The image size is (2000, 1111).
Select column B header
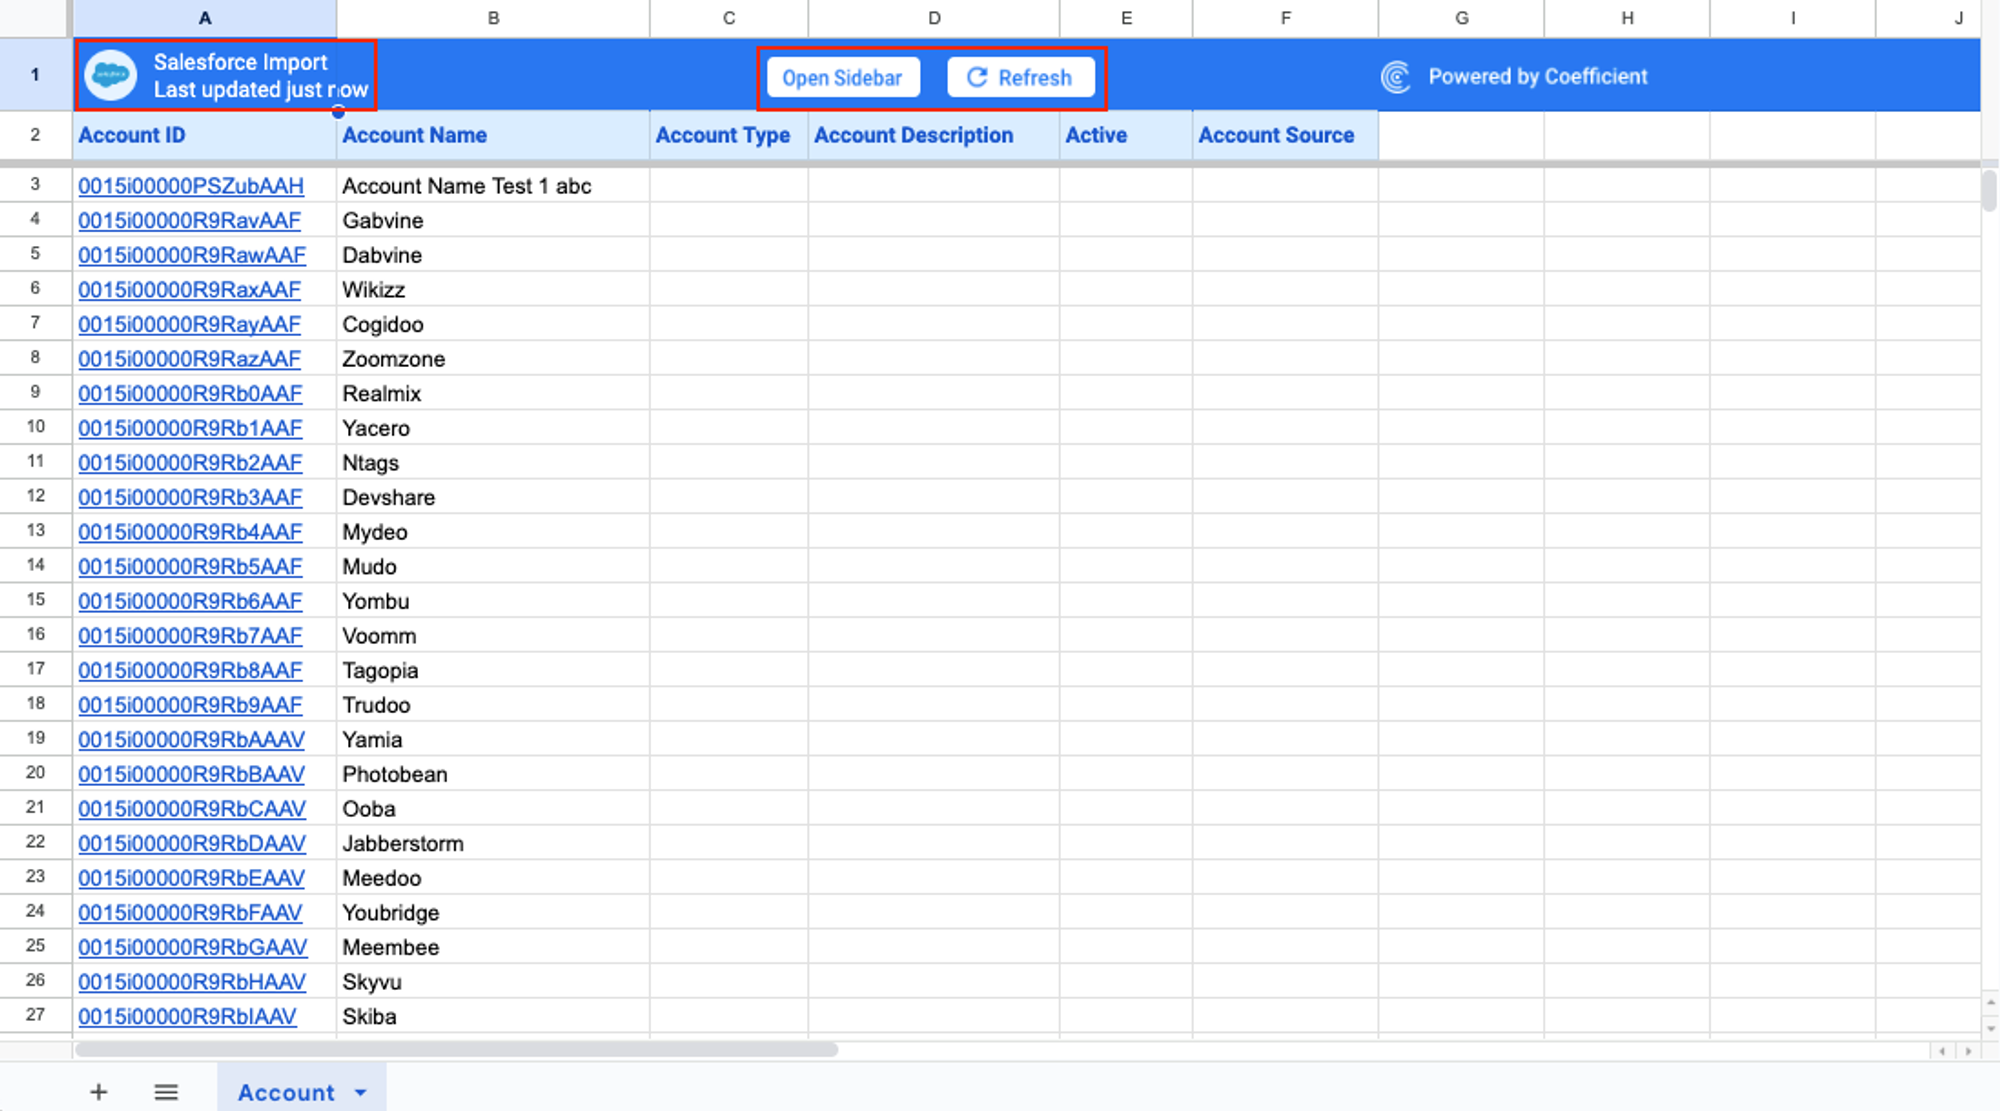(x=493, y=18)
